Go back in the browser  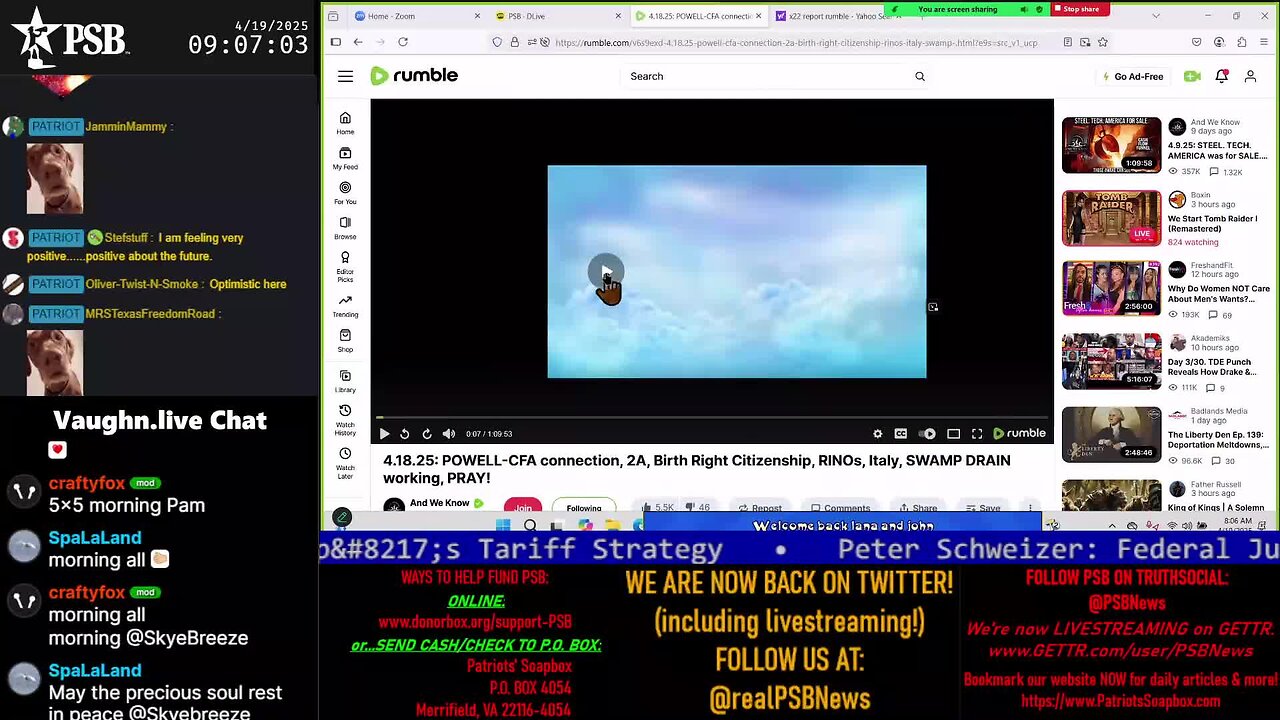tap(358, 42)
